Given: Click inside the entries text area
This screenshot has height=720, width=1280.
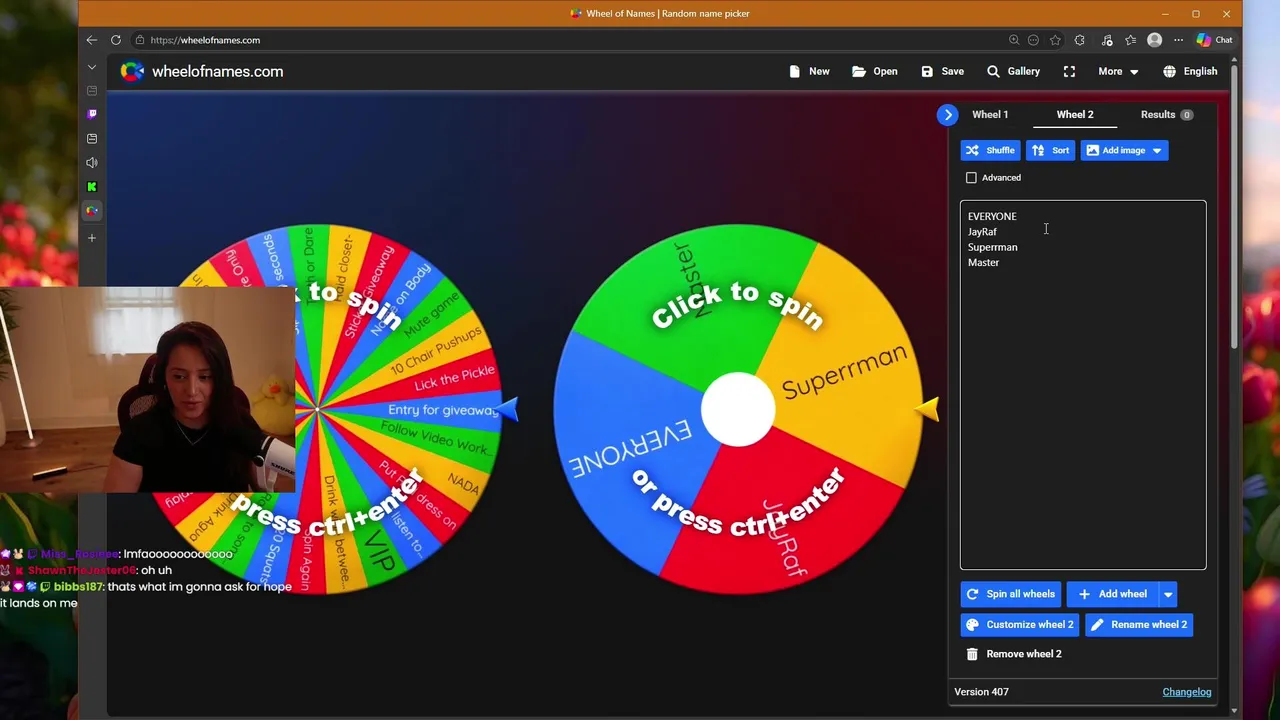Looking at the screenshot, I should pyautogui.click(x=1083, y=385).
